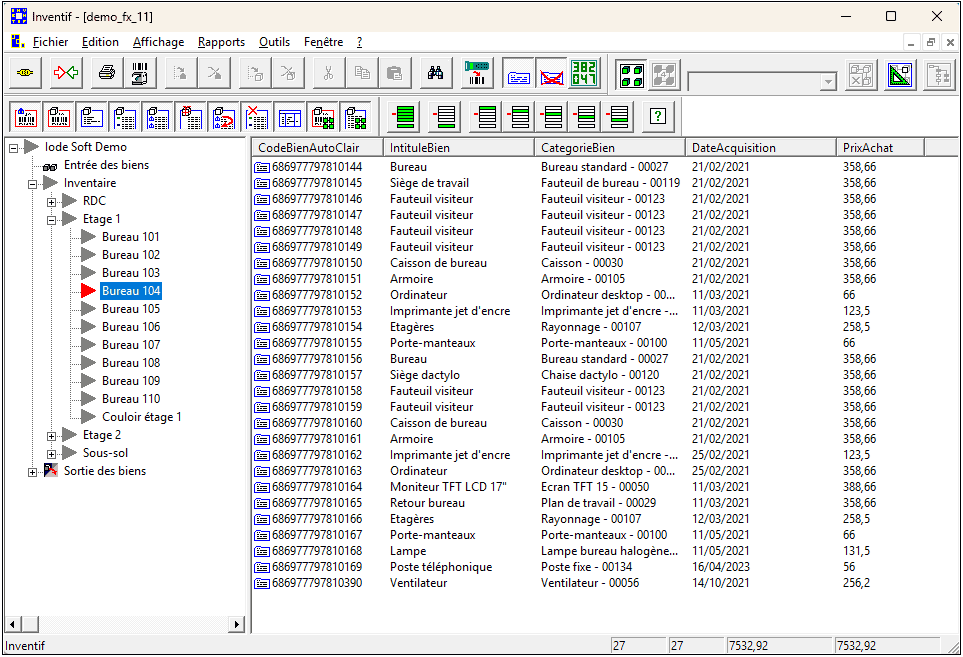963x657 pixels.
Task: Click the Paste clipboard icon
Action: [395, 73]
